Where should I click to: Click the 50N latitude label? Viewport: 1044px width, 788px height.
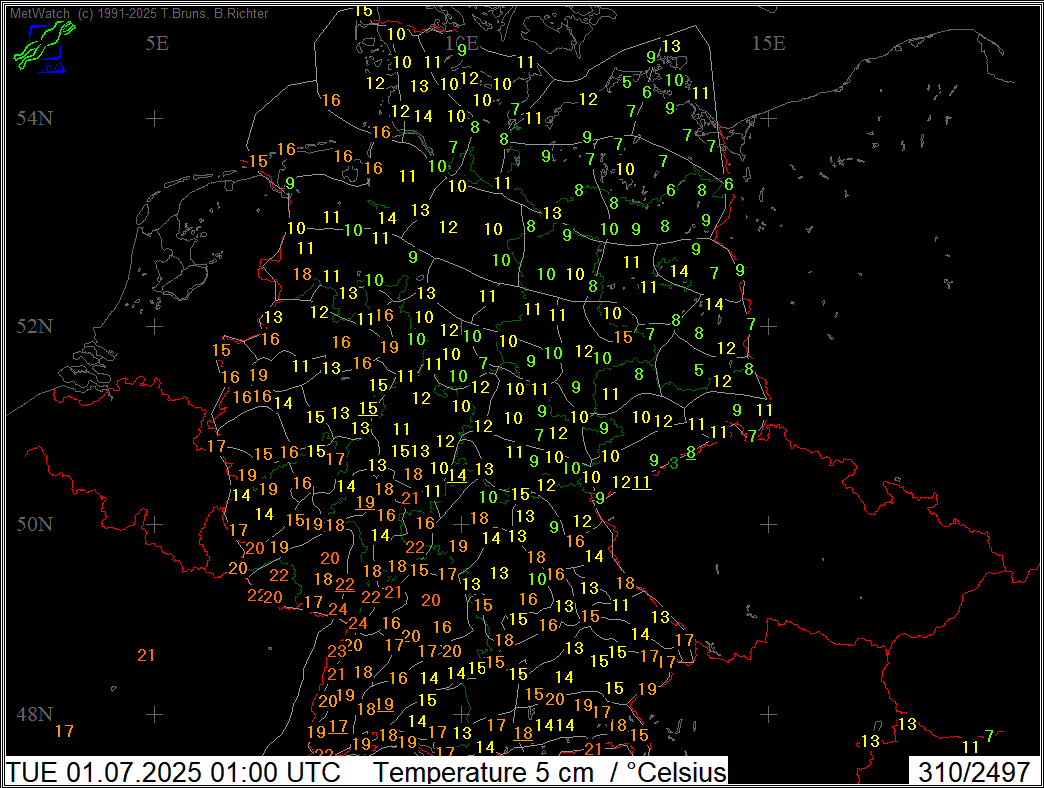click(x=35, y=524)
